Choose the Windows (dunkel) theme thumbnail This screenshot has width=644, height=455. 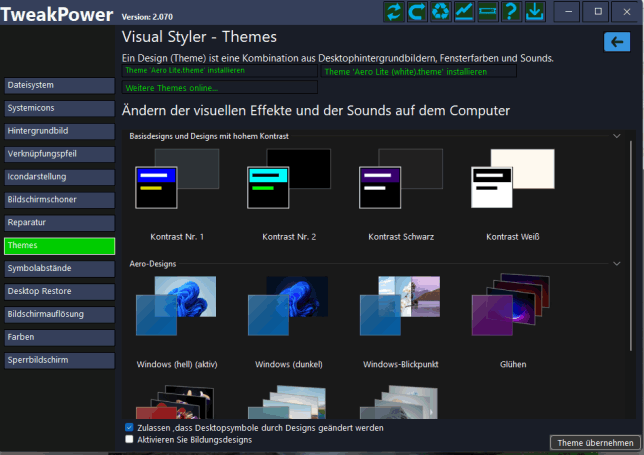point(288,308)
